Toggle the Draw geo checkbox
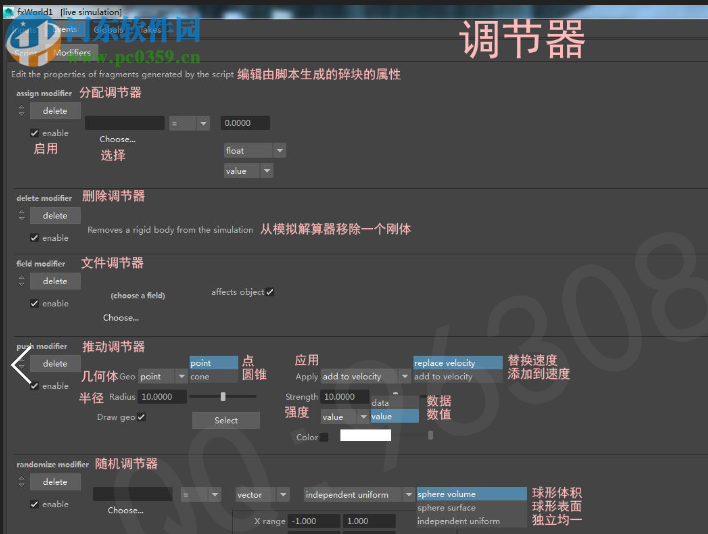This screenshot has height=534, width=708. coord(141,417)
